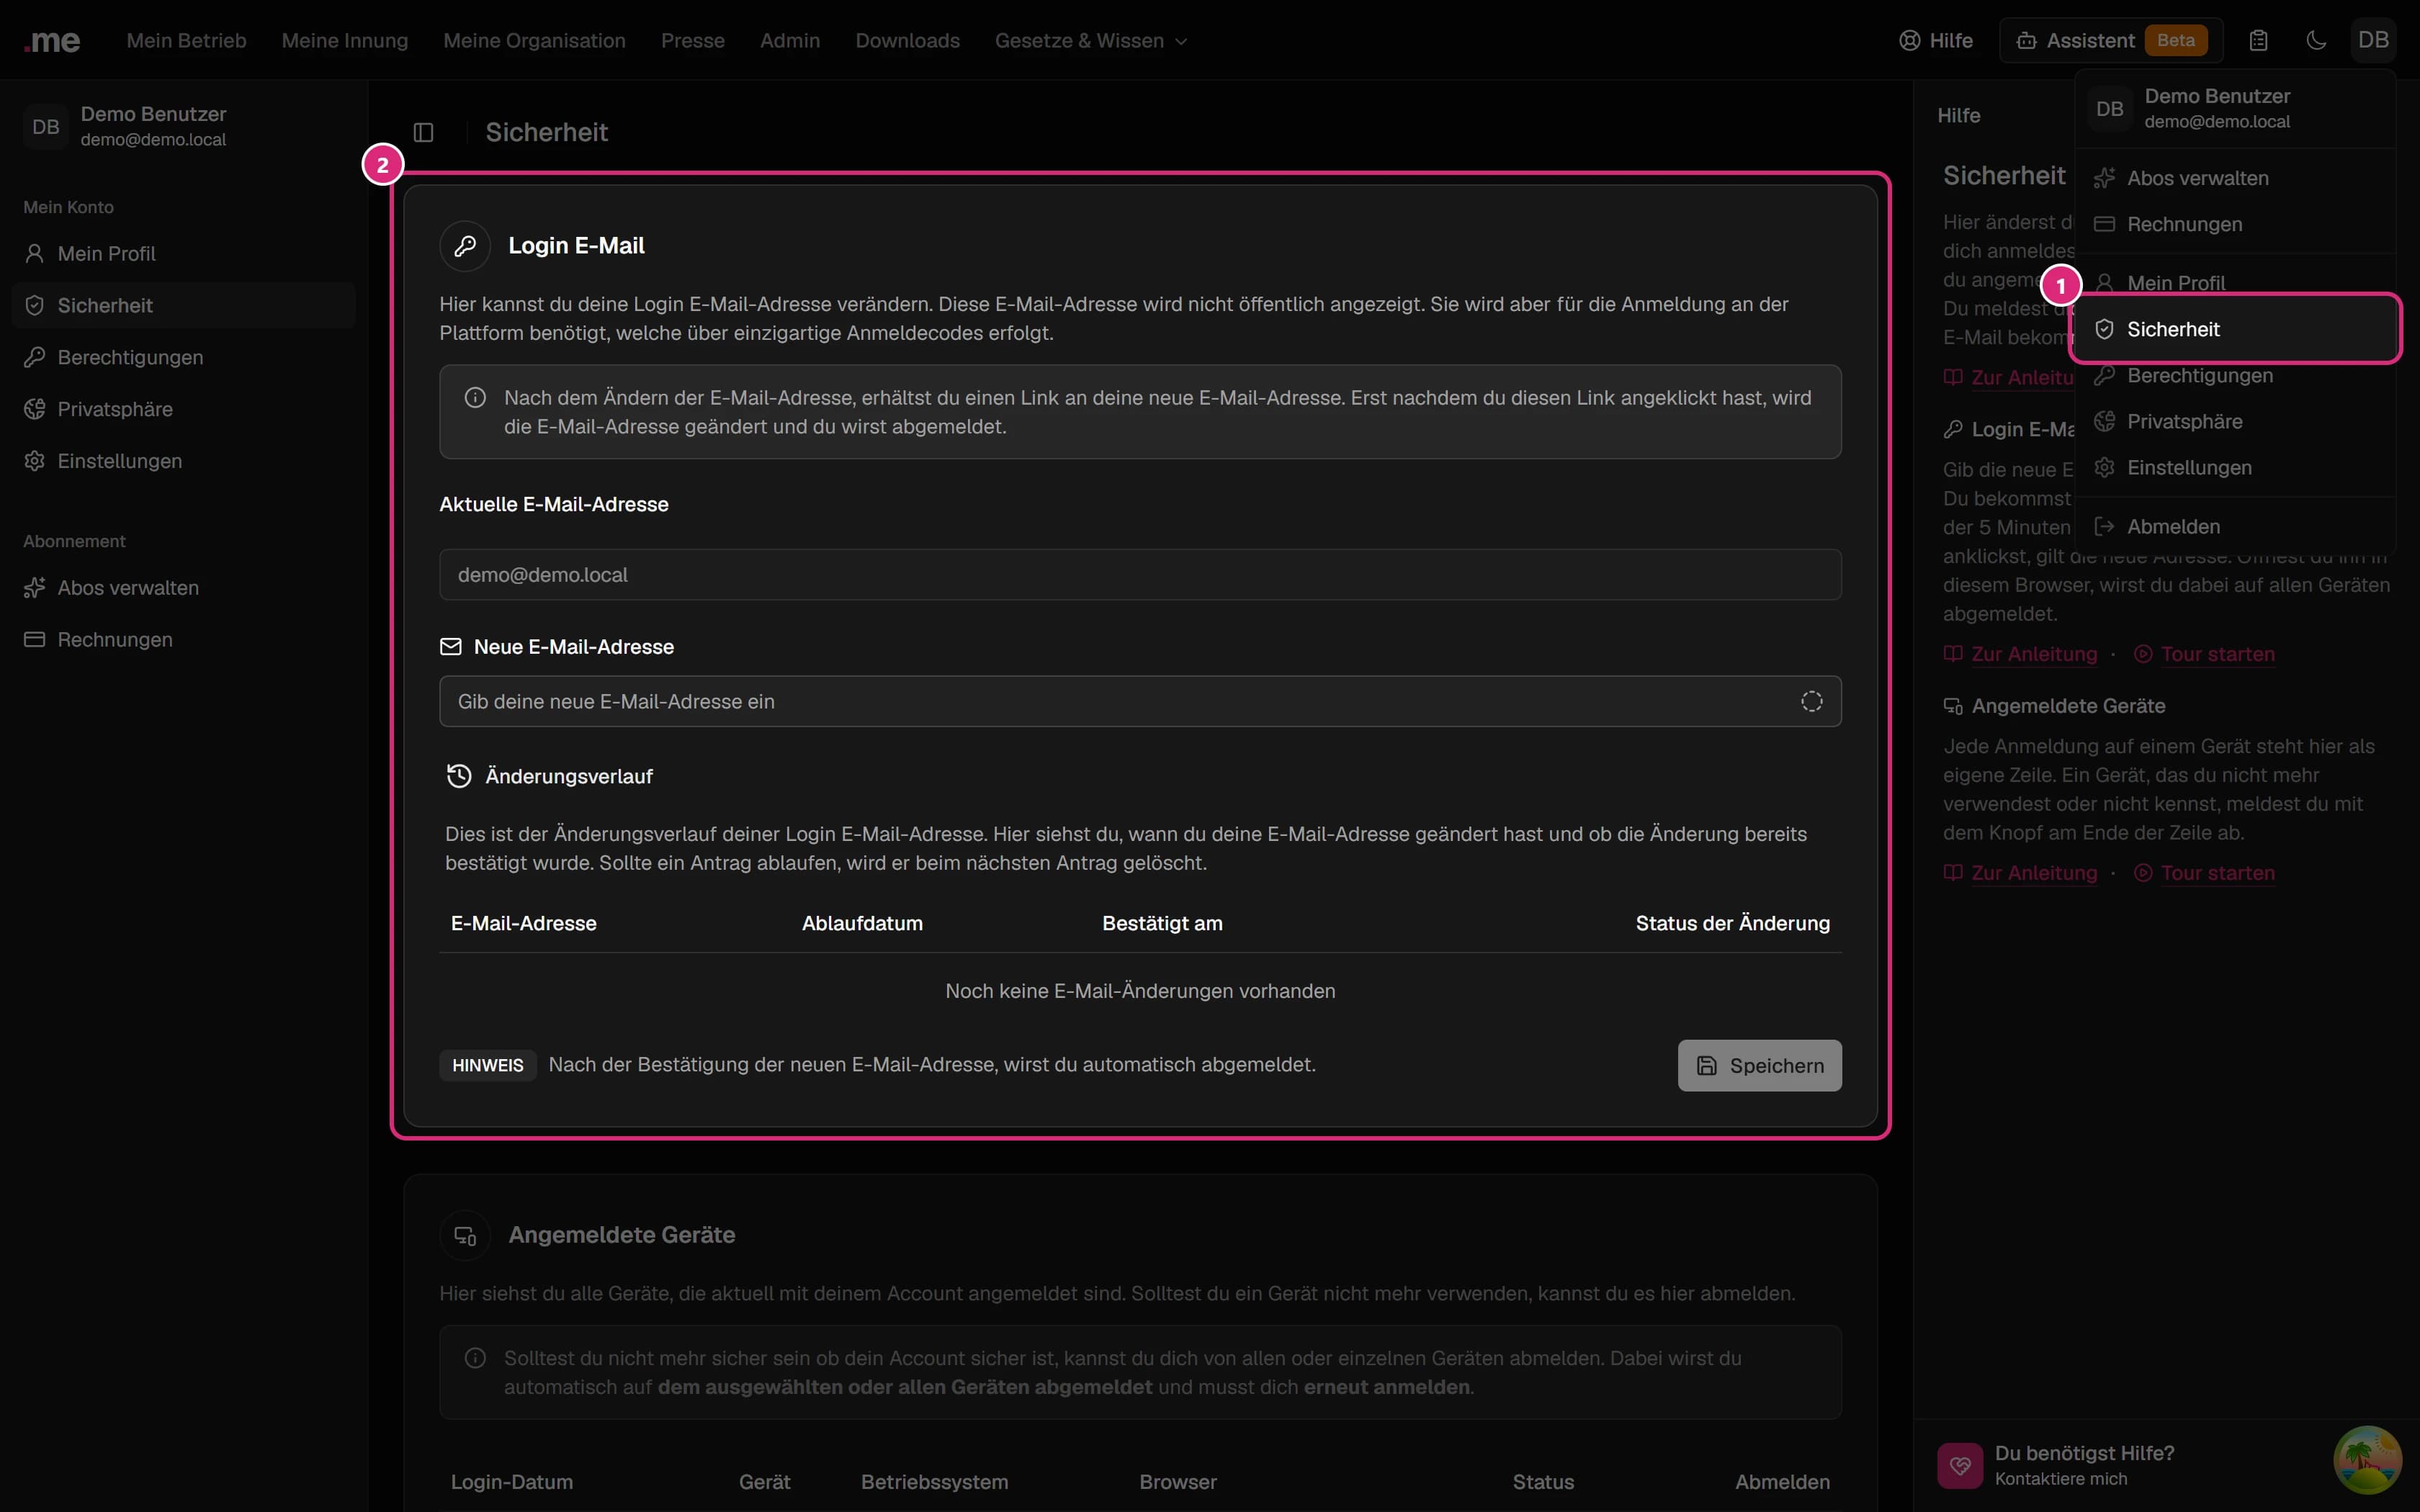Image resolution: width=2420 pixels, height=1512 pixels.
Task: Select Privatsphäre in left sidebar
Action: (x=184, y=410)
